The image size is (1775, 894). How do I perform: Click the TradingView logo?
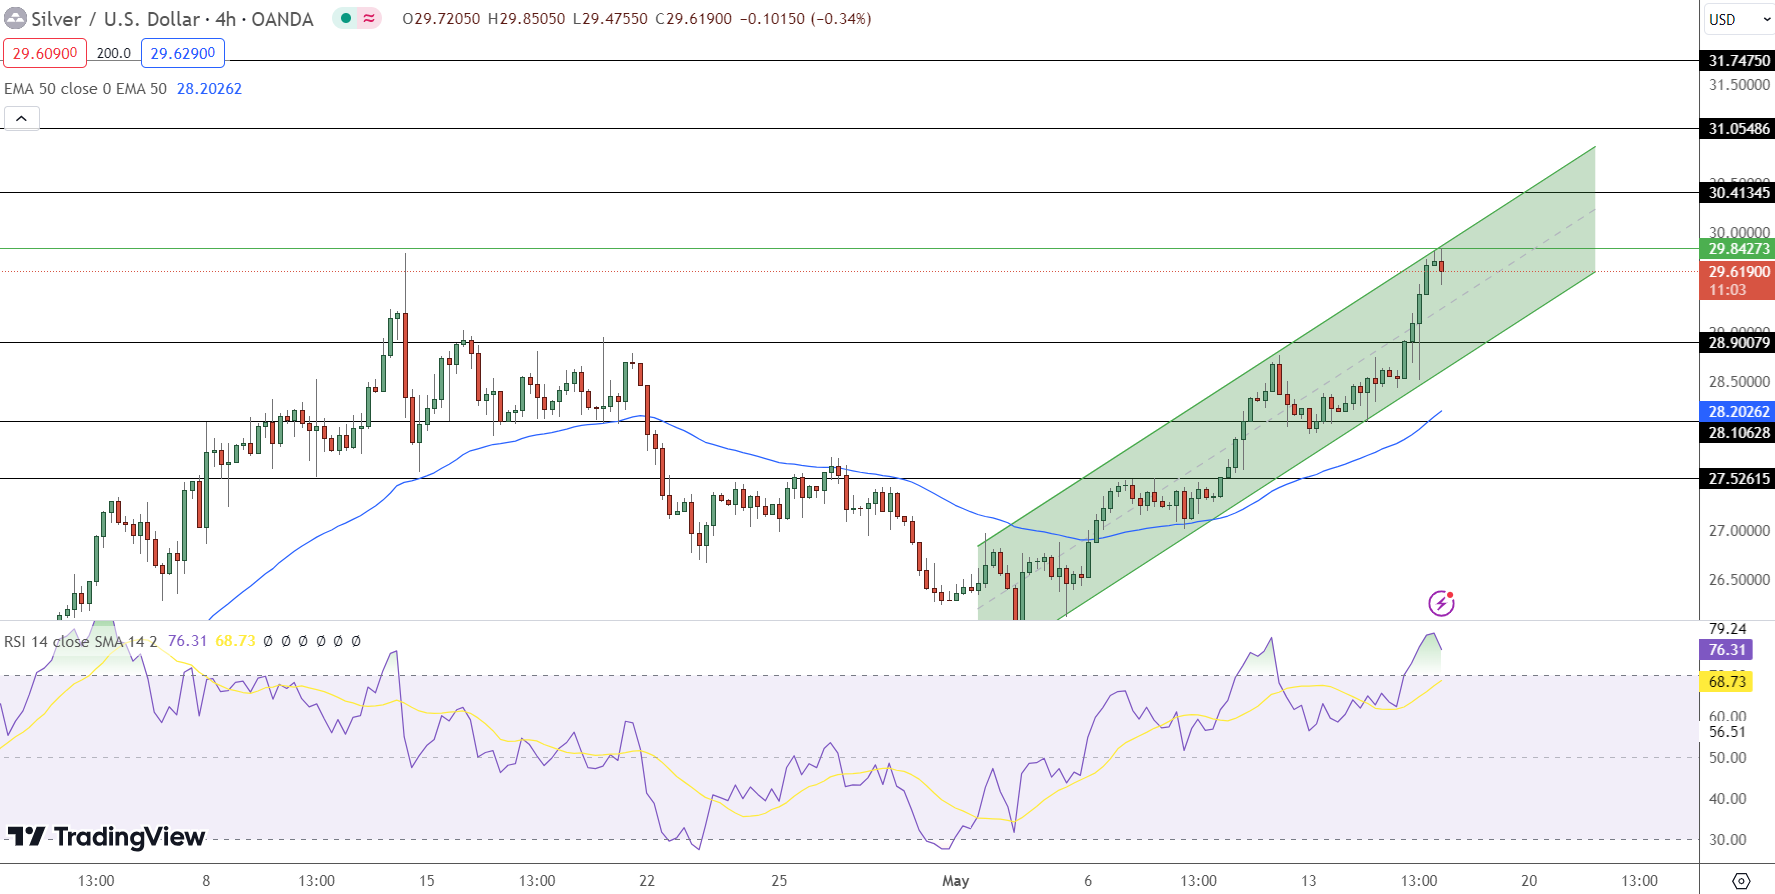[x=106, y=836]
